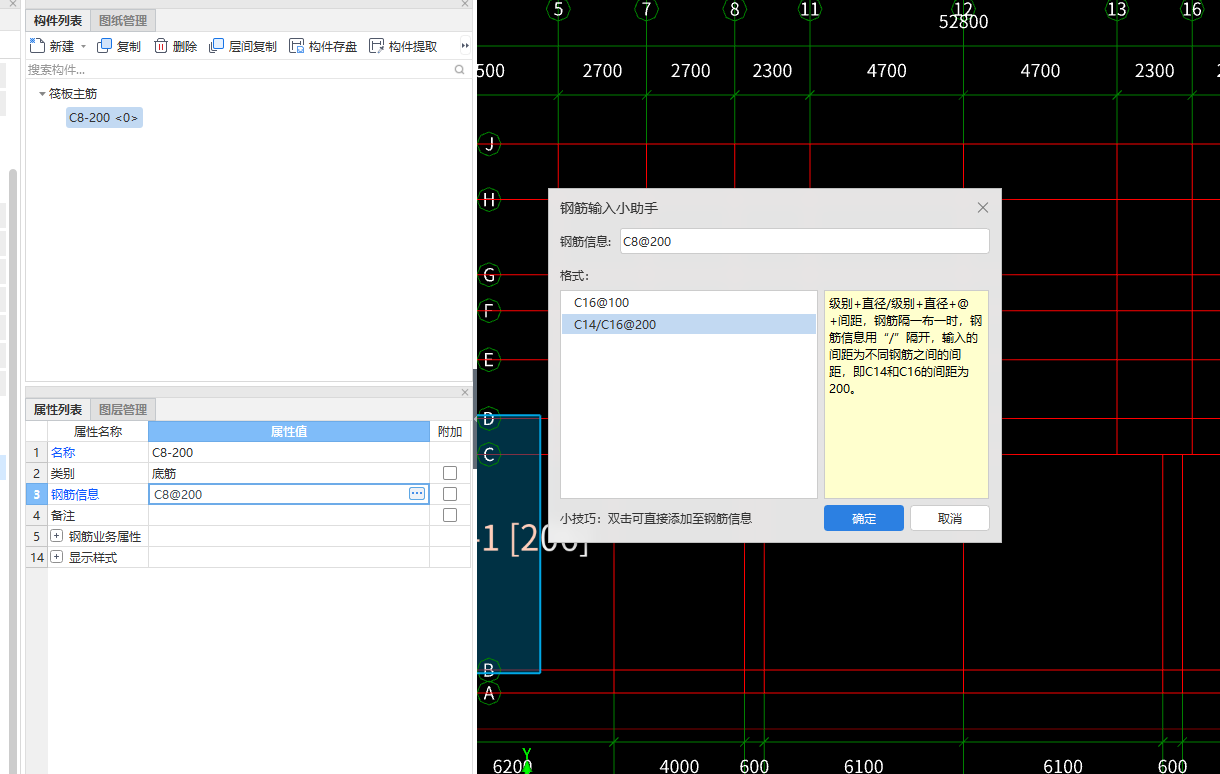Click the 附加 column header
The image size is (1220, 774).
[450, 431]
